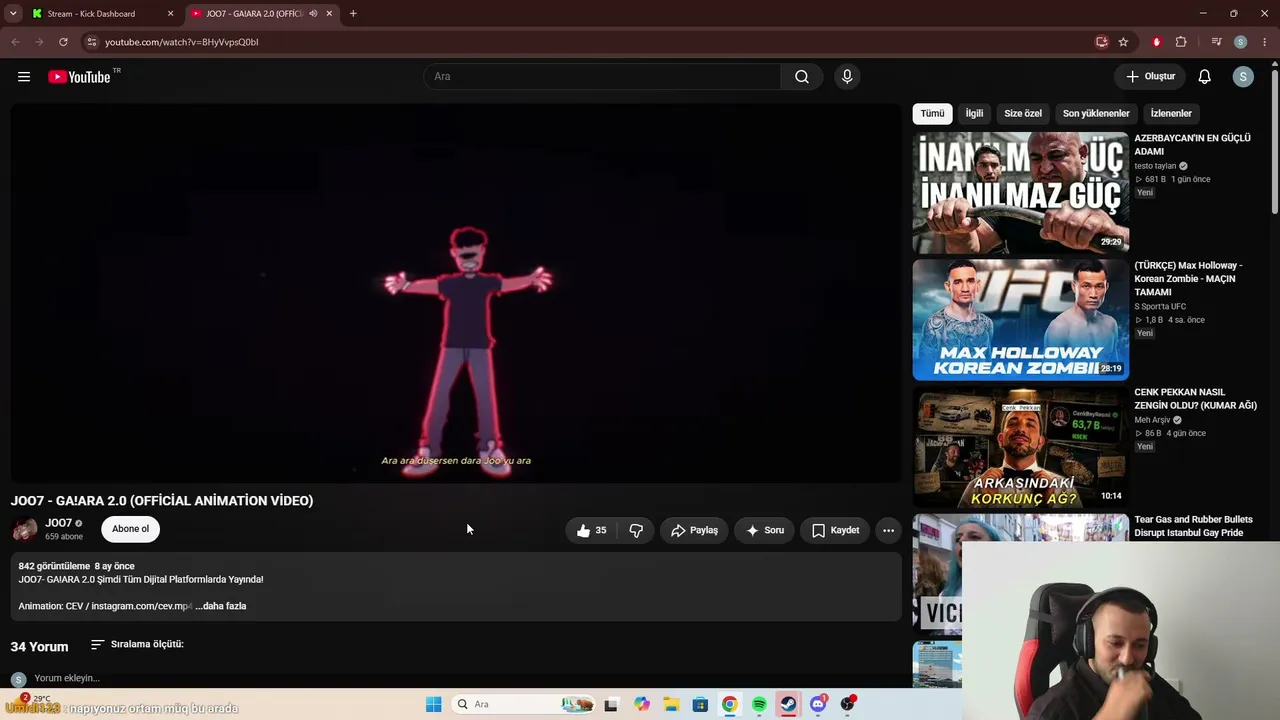The height and width of the screenshot is (720, 1280).
Task: Open 'Tear Gas and Rubber Bullets' video title
Action: 1193,526
